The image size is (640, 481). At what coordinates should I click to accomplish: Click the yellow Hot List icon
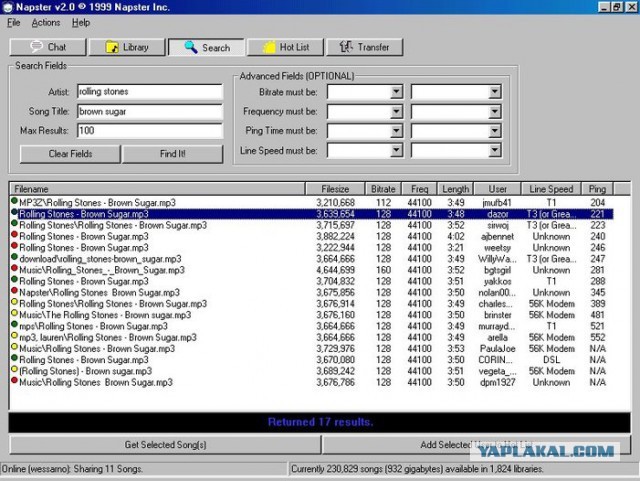click(269, 47)
